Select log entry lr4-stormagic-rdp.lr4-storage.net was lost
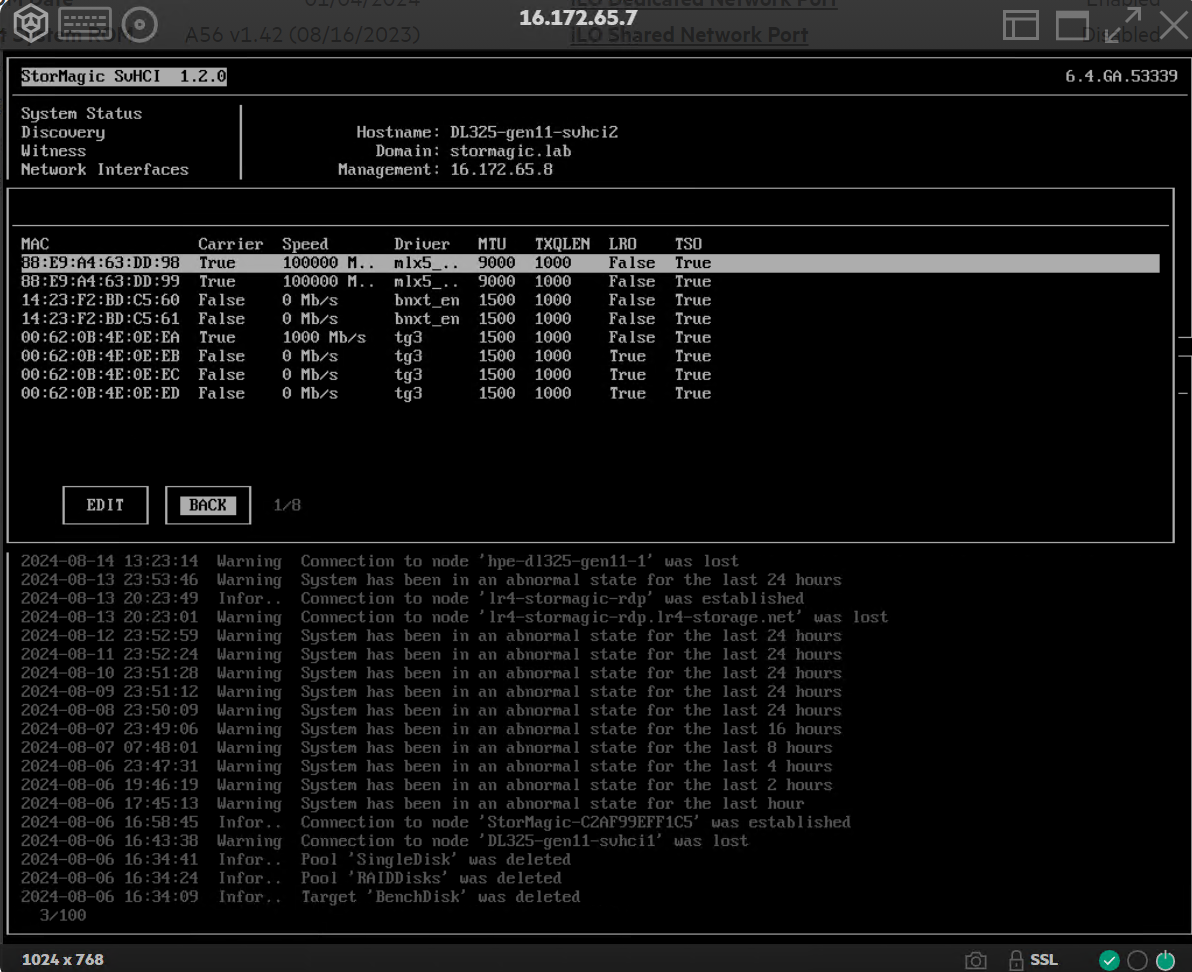The width and height of the screenshot is (1192, 972). (x=454, y=617)
